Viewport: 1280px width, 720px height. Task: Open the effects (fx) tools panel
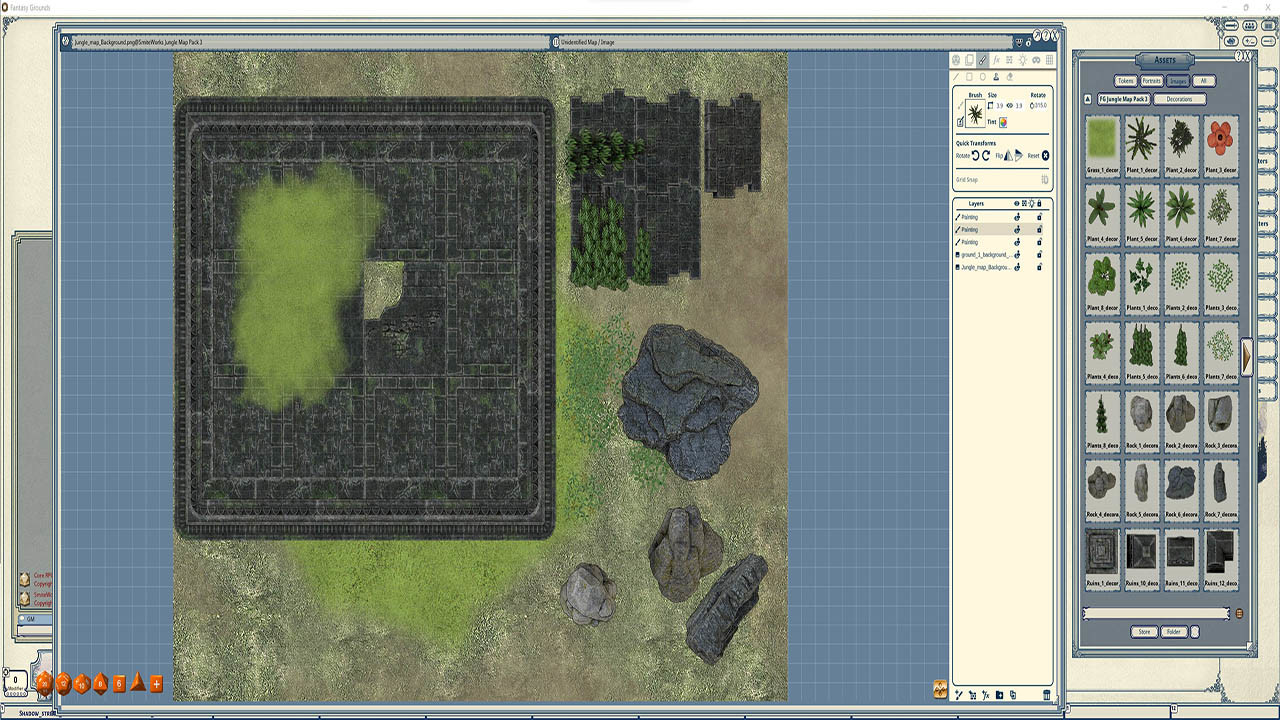(998, 60)
